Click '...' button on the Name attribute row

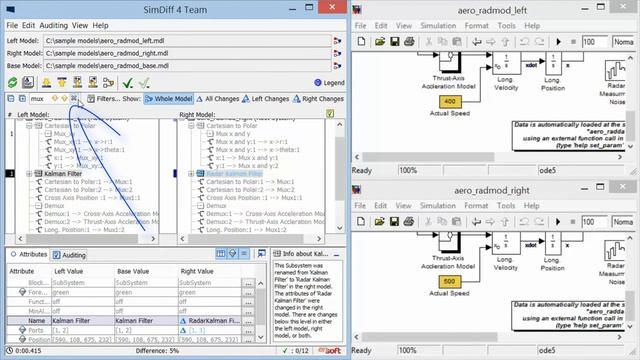click(248, 321)
